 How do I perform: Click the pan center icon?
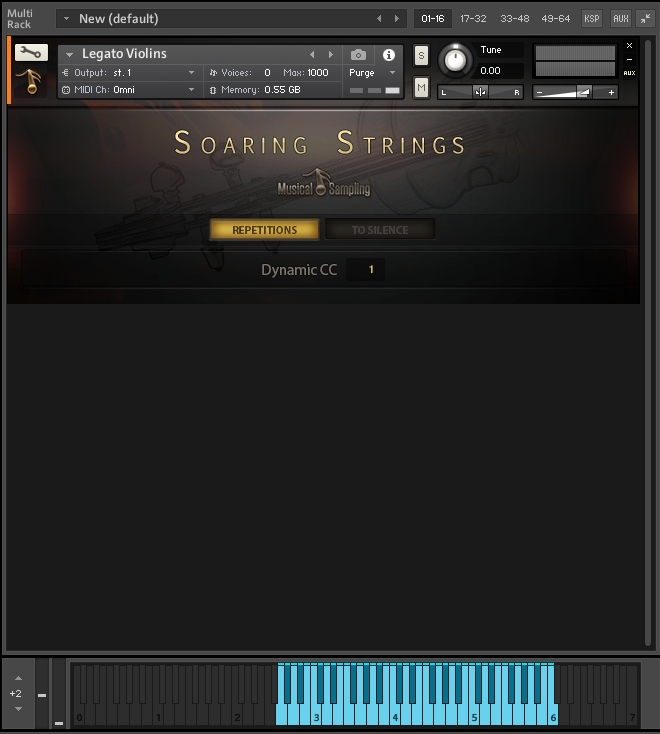480,92
